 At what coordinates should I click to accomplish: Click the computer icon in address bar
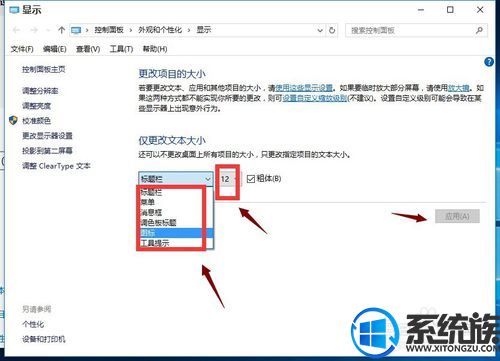point(76,30)
